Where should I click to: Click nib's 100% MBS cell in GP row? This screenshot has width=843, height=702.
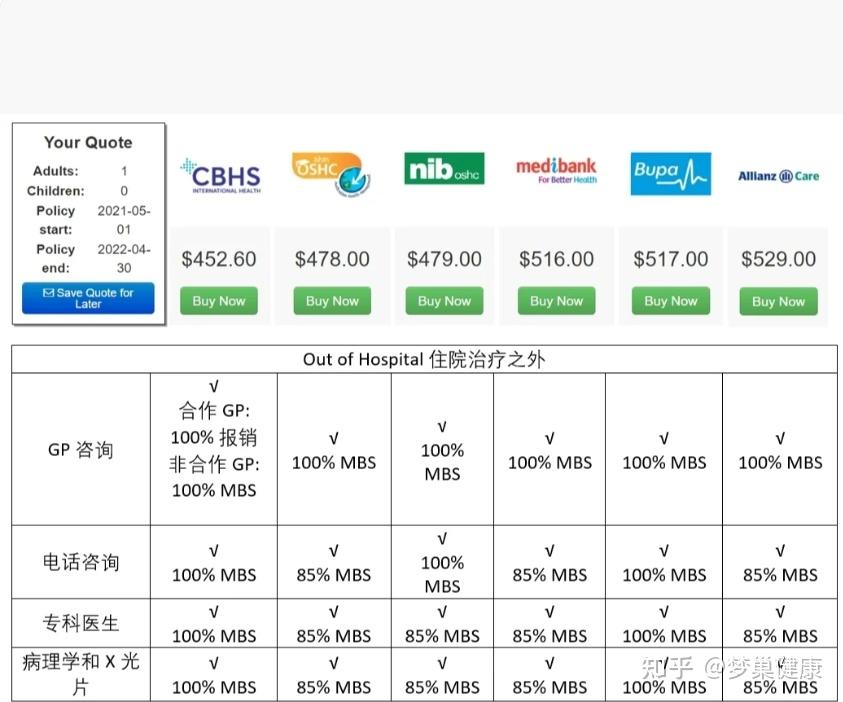tap(442, 450)
